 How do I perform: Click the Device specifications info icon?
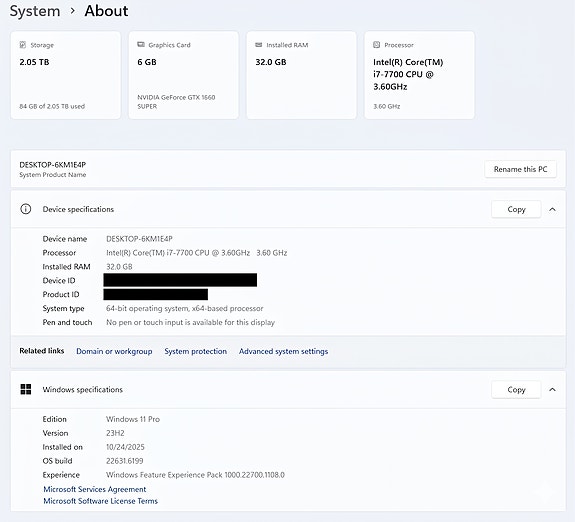26,209
